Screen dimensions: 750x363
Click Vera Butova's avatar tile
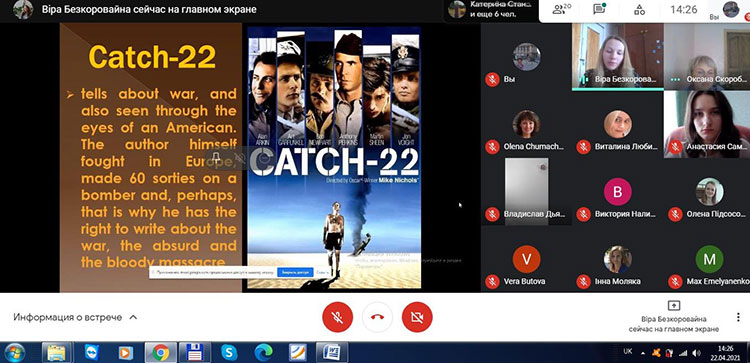526,260
